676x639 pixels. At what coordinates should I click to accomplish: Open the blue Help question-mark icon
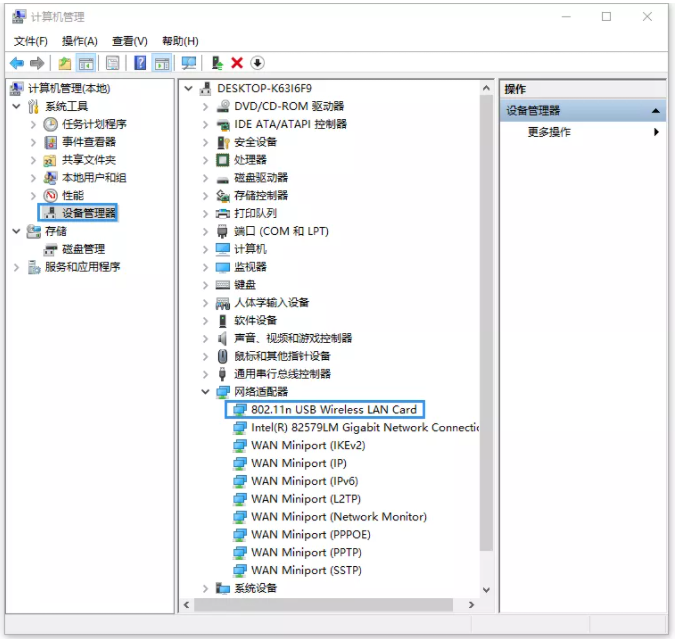(140, 63)
